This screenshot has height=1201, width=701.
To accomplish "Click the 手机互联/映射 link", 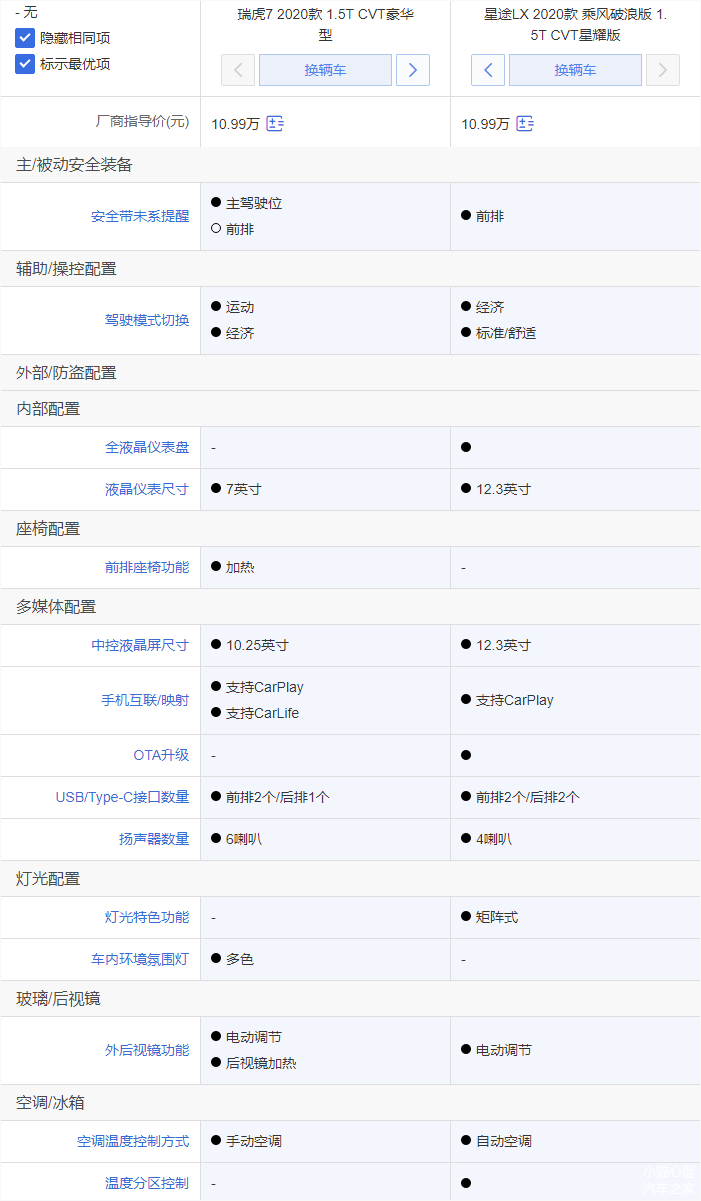I will pyautogui.click(x=145, y=700).
